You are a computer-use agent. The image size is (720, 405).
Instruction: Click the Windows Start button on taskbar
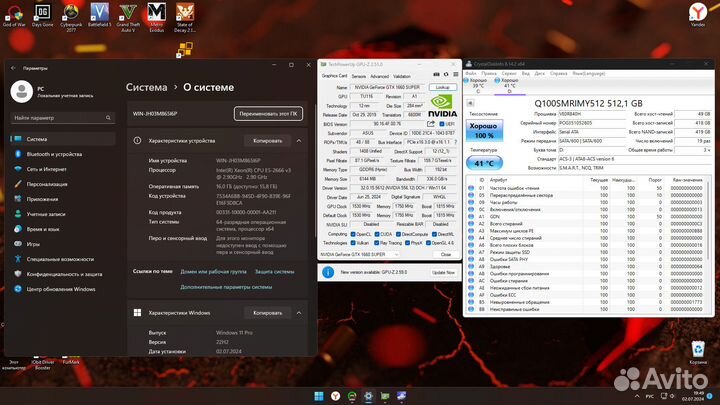coord(319,396)
